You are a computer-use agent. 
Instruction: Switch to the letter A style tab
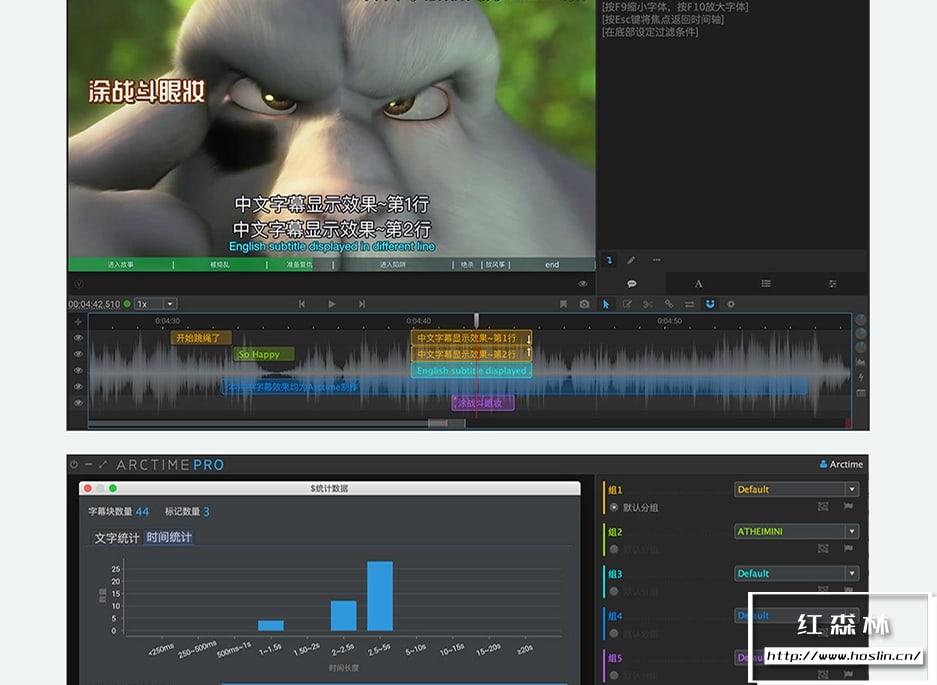pyautogui.click(x=698, y=283)
